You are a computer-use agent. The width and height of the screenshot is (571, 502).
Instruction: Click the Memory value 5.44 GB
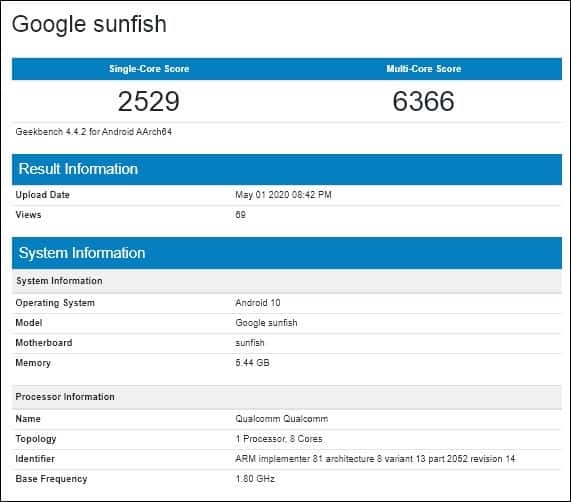[x=252, y=363]
